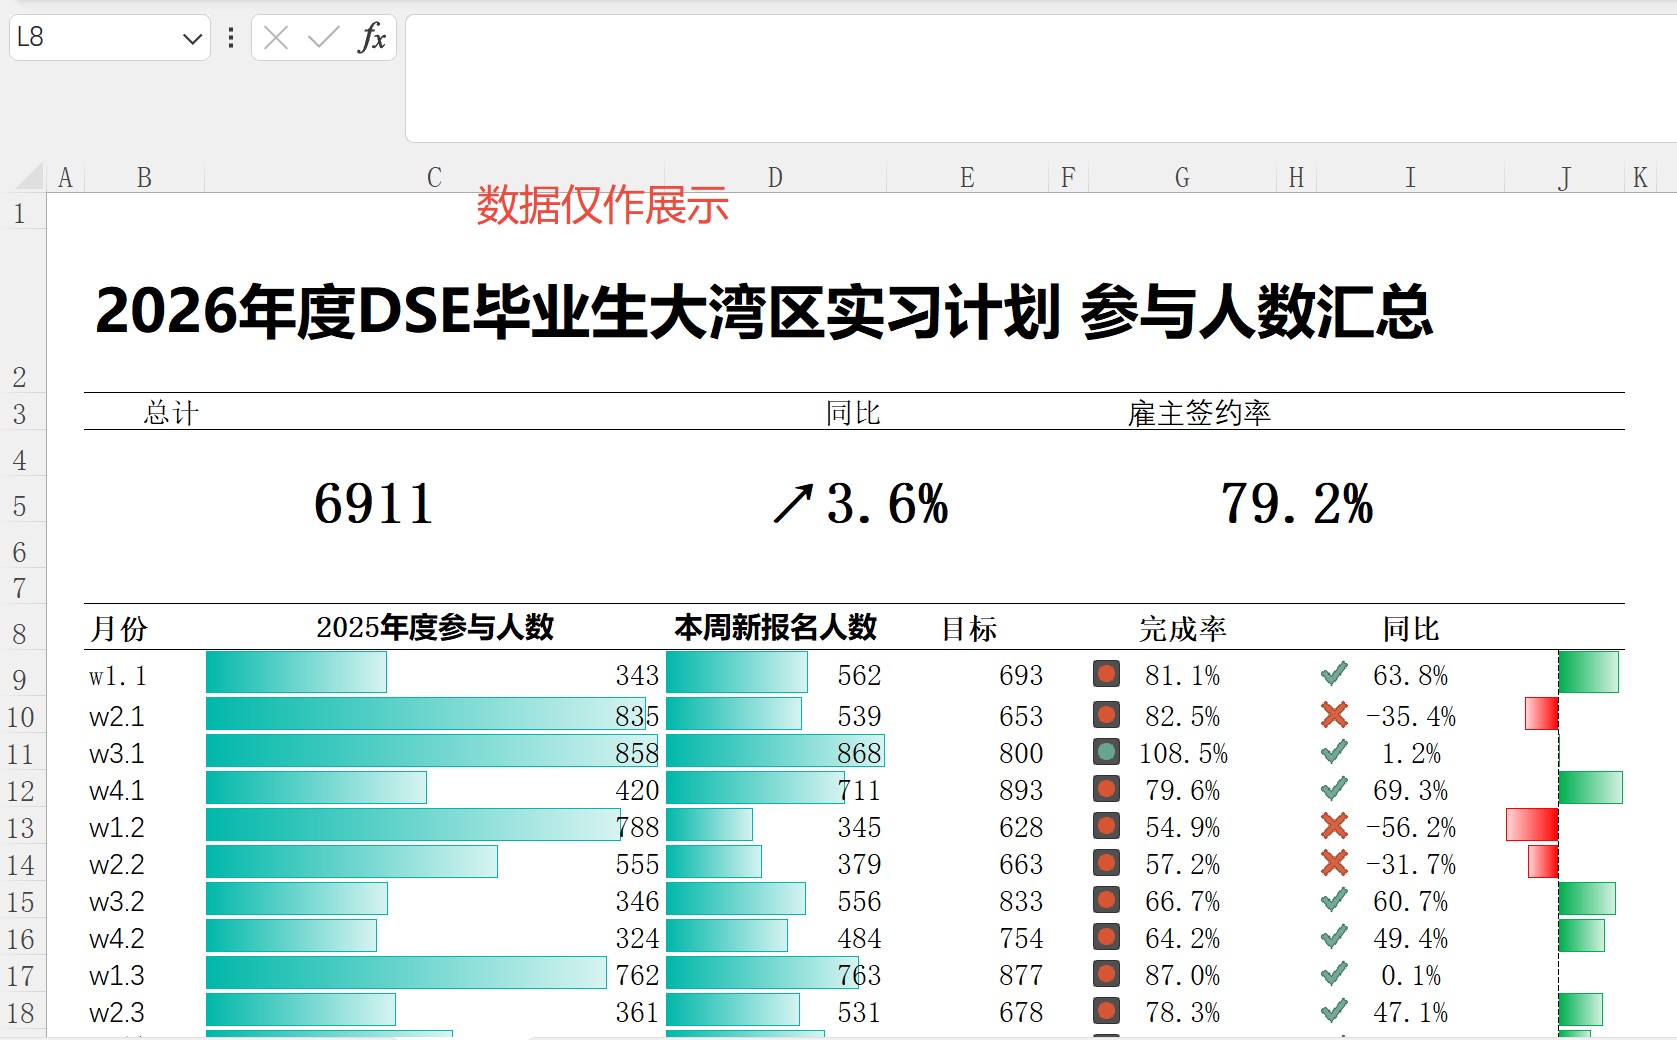Click the Cancel X icon in formula bar
Viewport: 1677px width, 1040px height.
pyautogui.click(x=276, y=38)
